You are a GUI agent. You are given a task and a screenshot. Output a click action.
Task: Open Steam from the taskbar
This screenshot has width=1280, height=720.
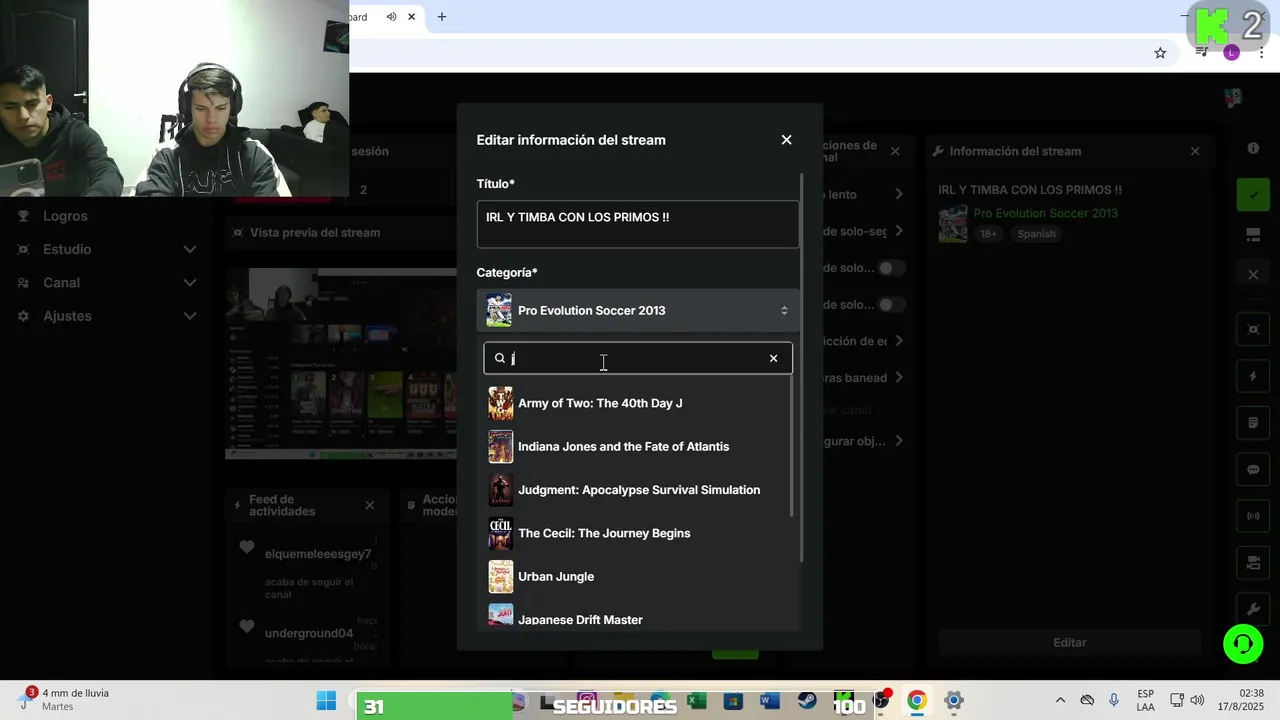tap(806, 701)
